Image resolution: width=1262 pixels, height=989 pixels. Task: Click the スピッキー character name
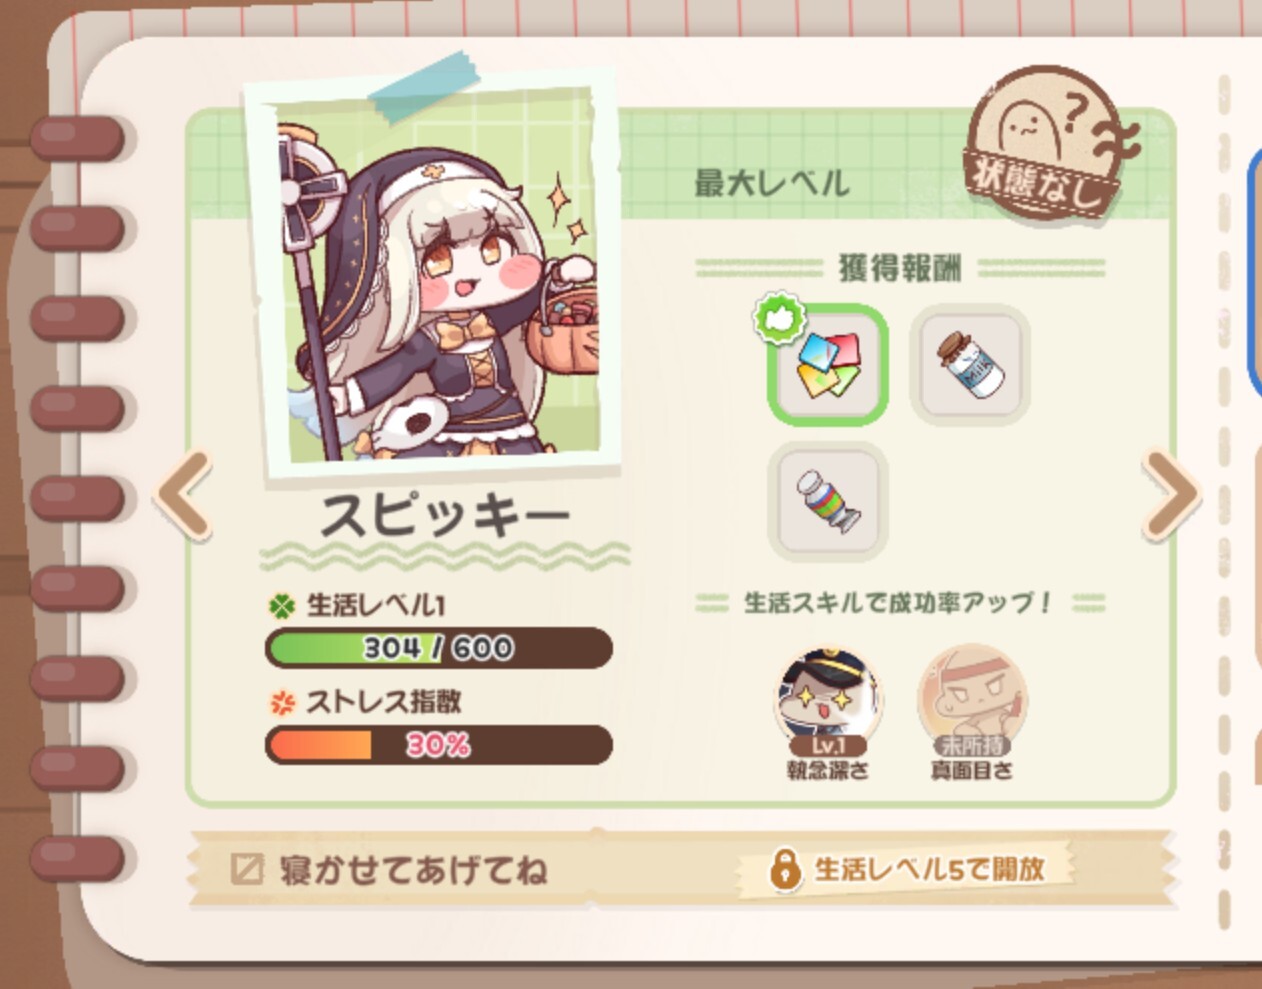[445, 518]
